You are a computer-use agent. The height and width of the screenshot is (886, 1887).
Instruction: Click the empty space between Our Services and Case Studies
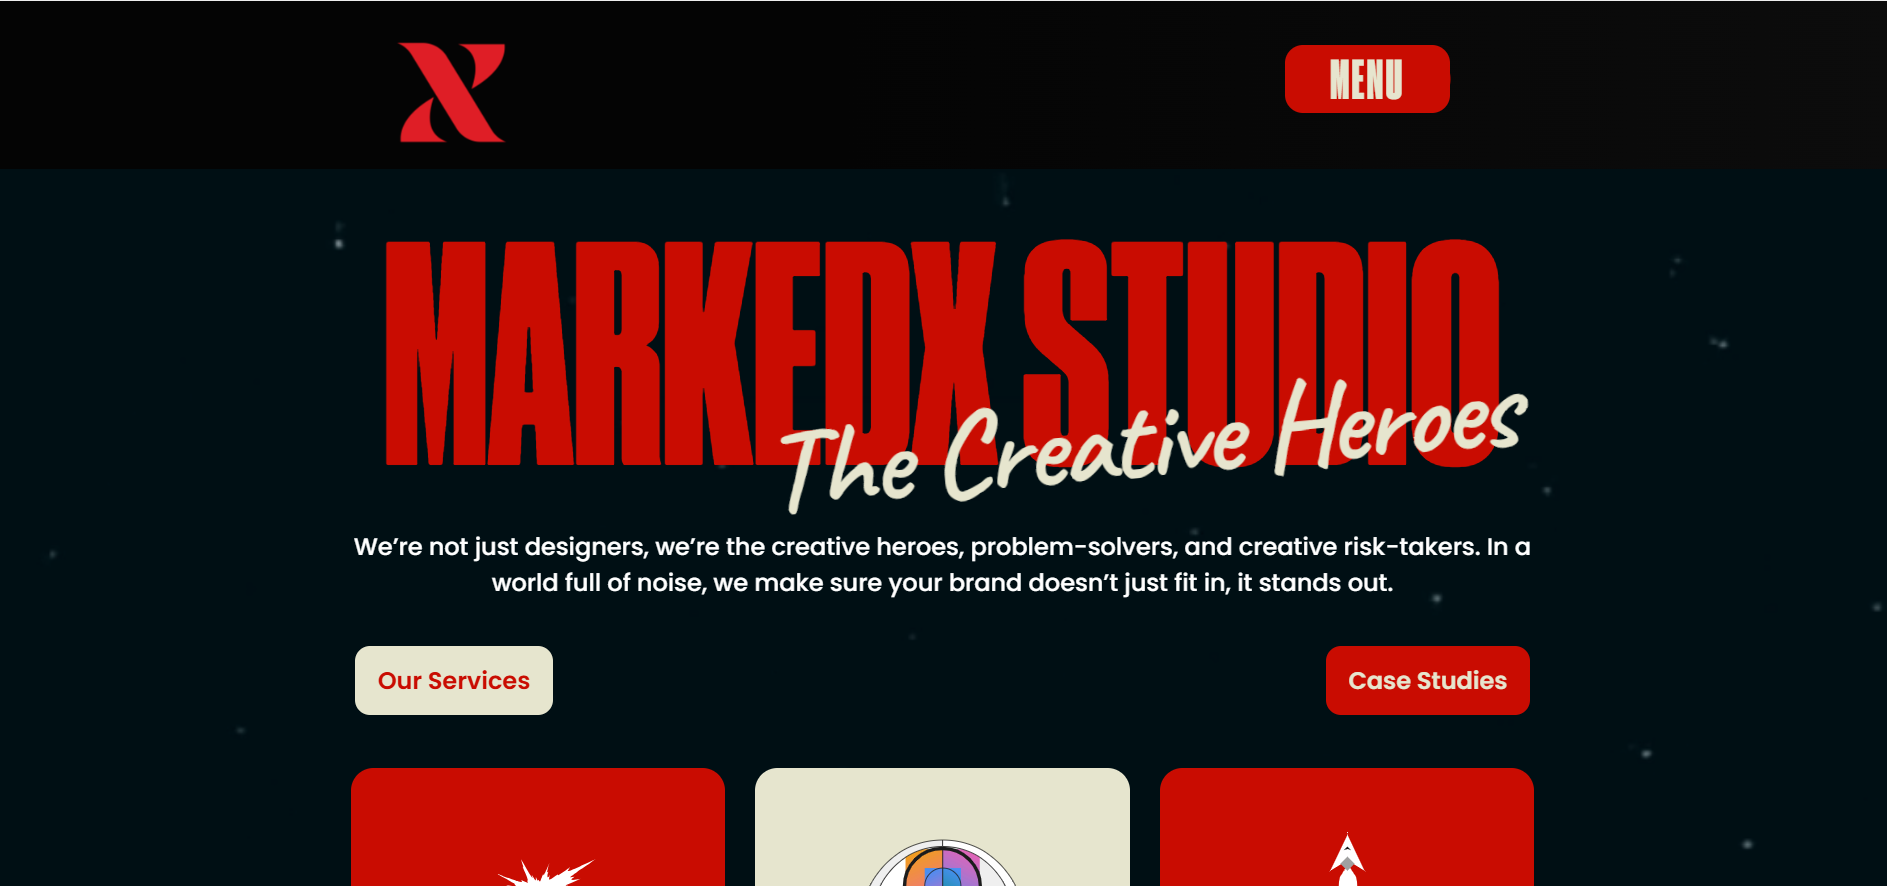point(939,680)
